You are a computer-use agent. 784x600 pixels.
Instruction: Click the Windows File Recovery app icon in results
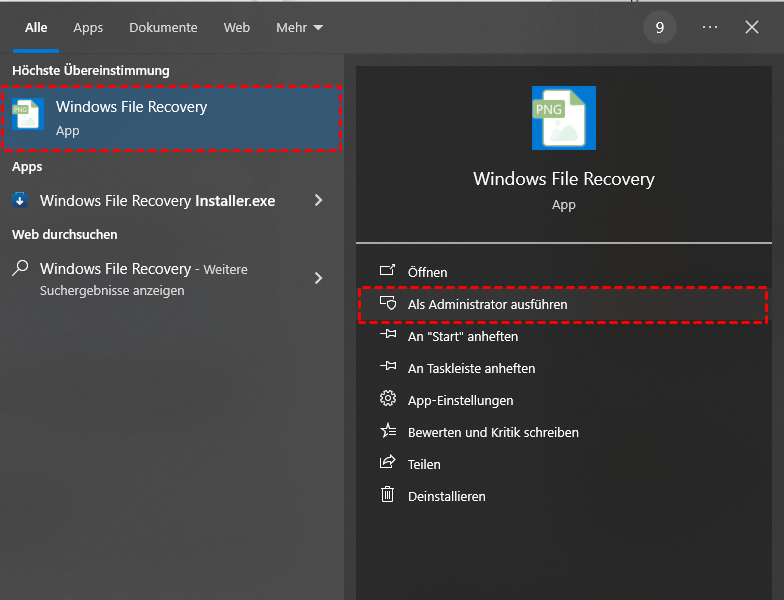tap(28, 114)
